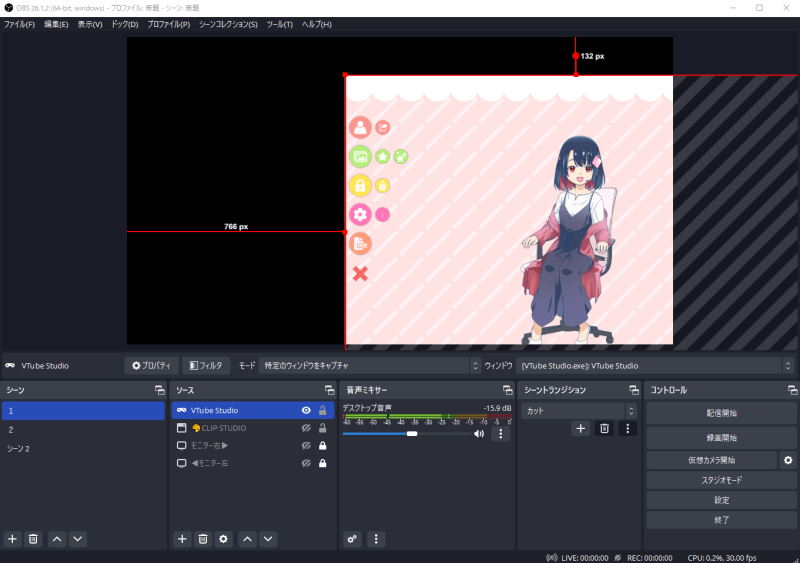Move source up in Sources panel
This screenshot has width=800, height=563.
pos(247,539)
